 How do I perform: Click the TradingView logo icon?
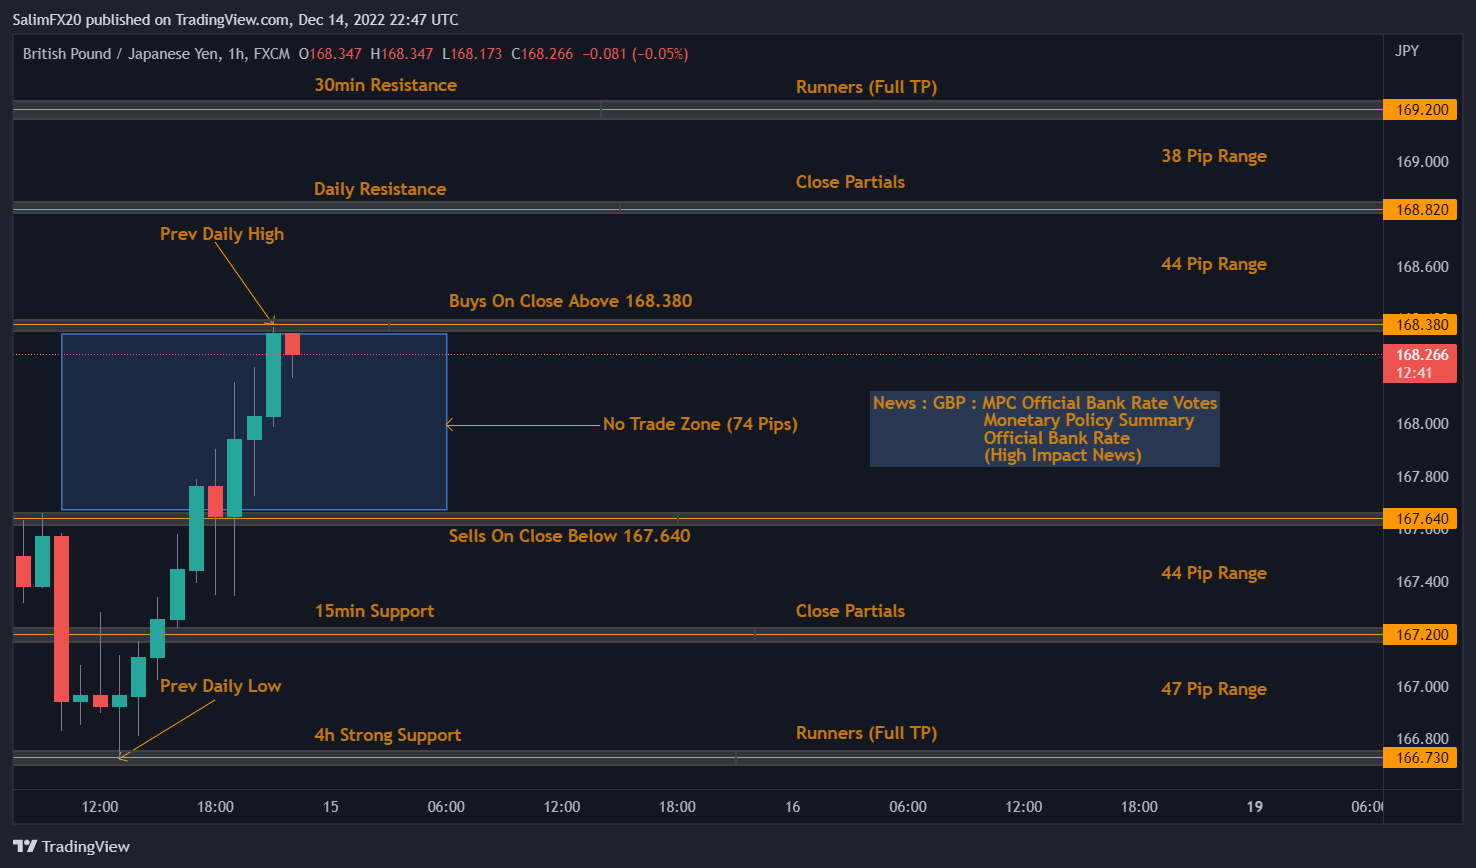tap(25, 846)
